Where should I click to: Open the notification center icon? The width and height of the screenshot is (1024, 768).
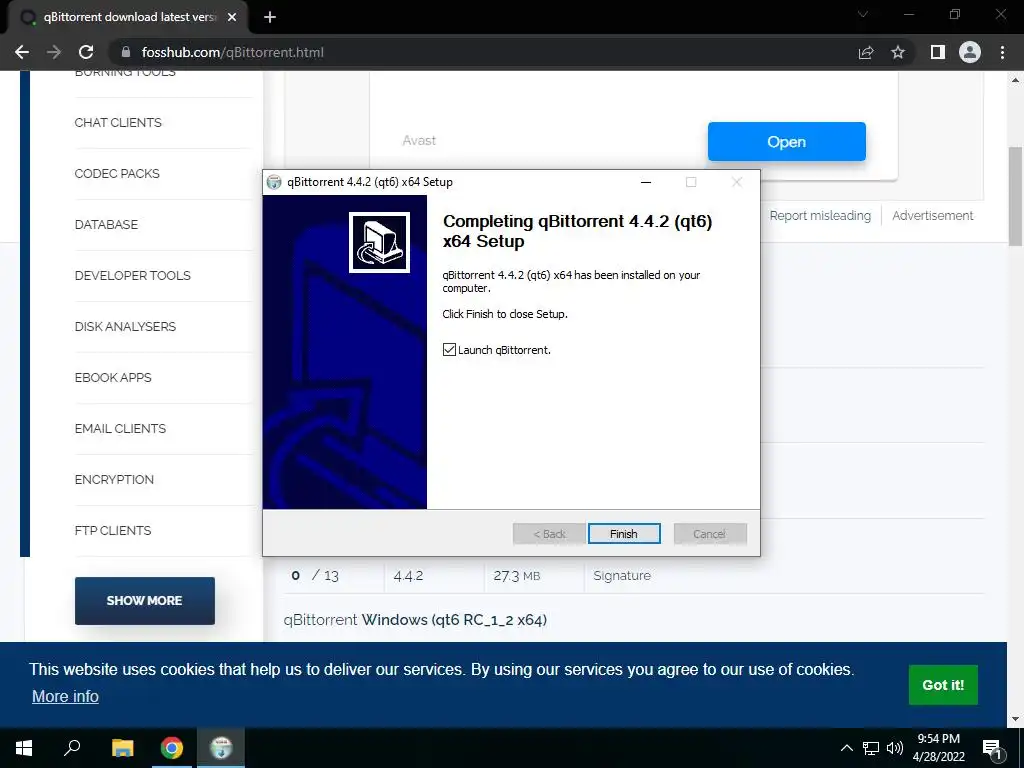tap(991, 748)
